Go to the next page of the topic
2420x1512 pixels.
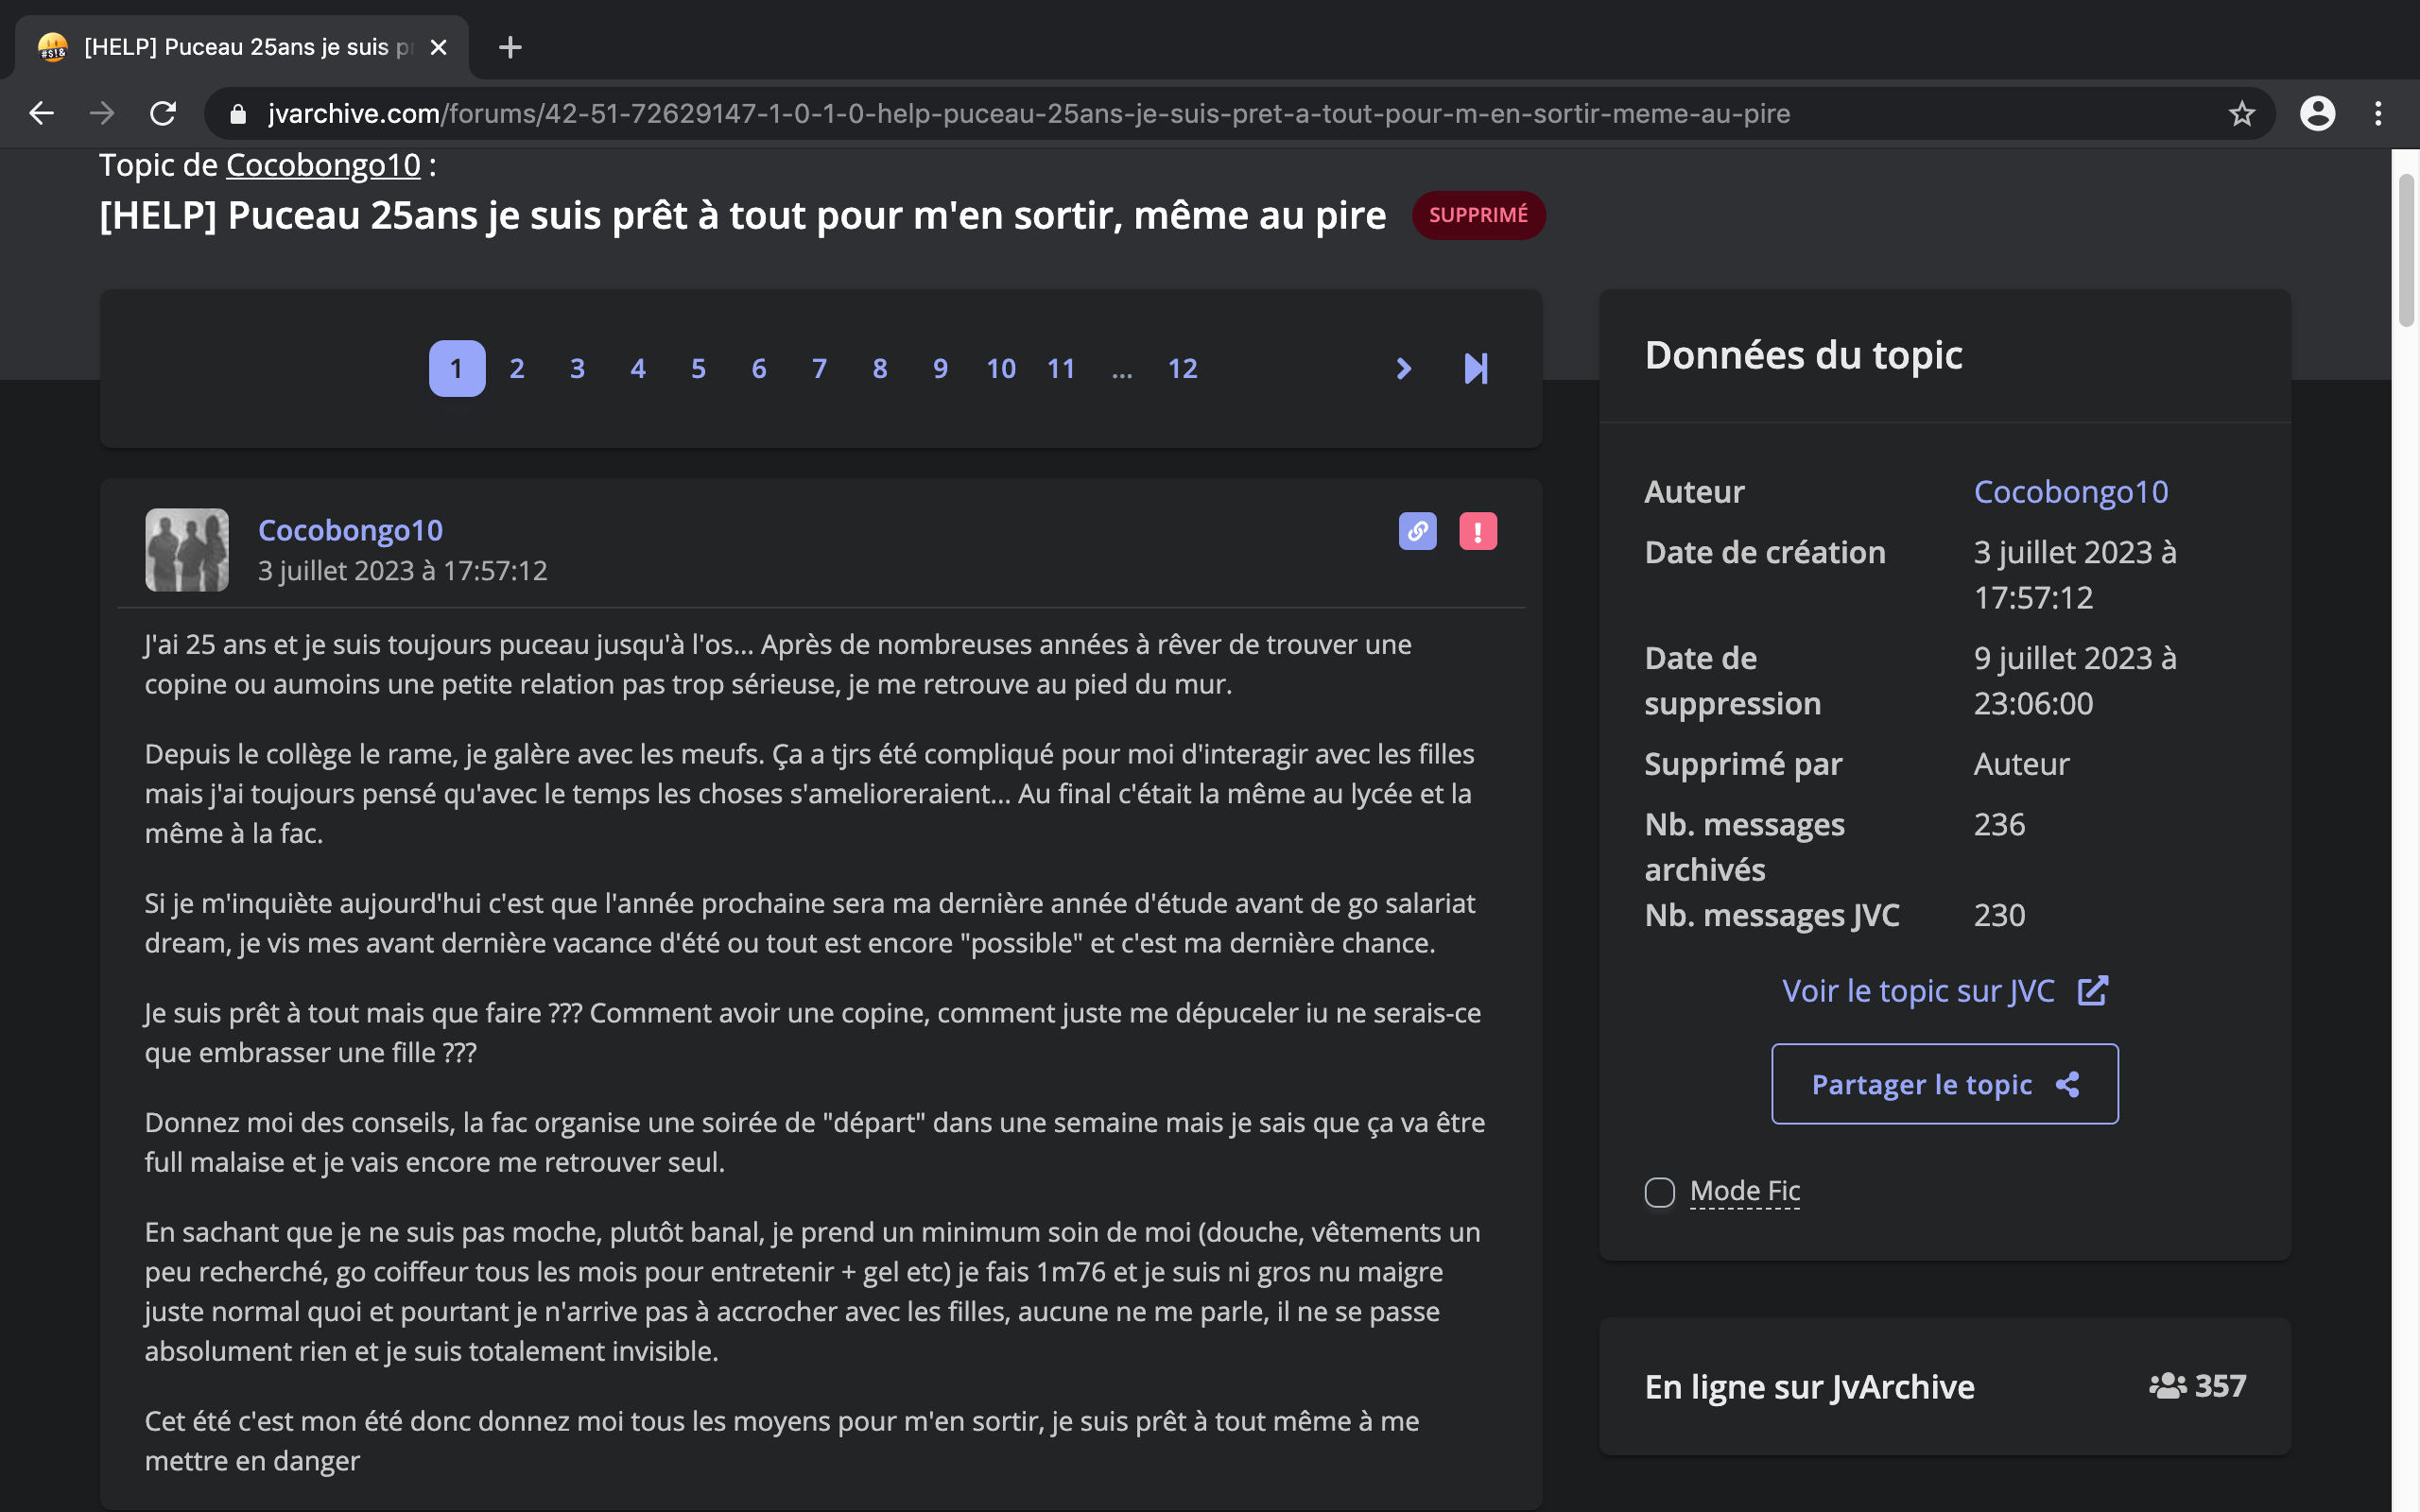point(1403,369)
